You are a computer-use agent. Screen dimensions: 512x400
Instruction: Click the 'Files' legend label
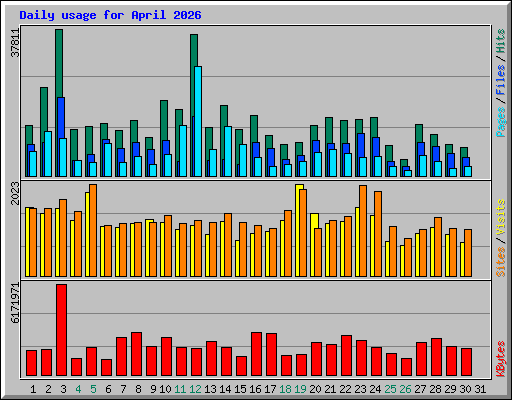(500, 80)
